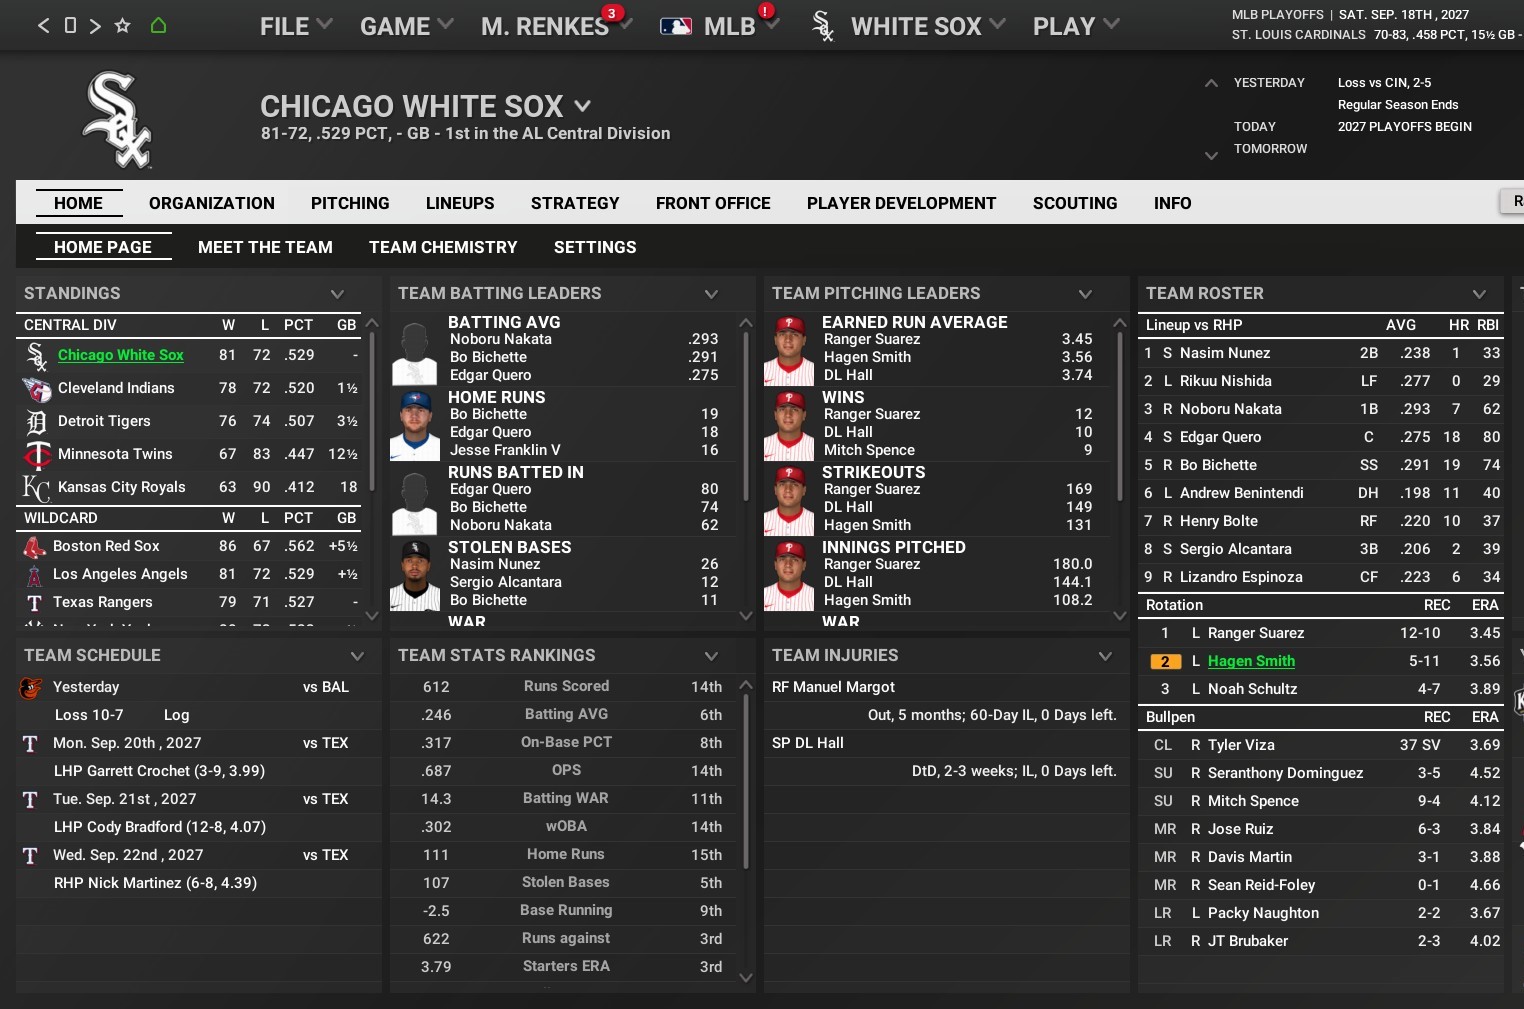Click the bookmark star icon

coord(122,26)
